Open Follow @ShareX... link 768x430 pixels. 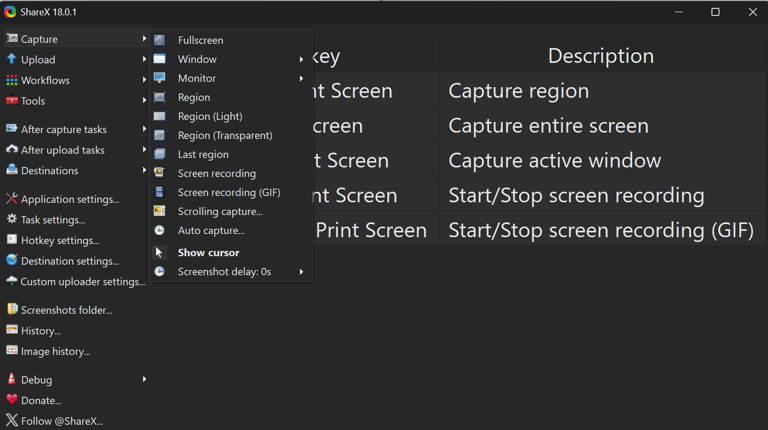76,421
